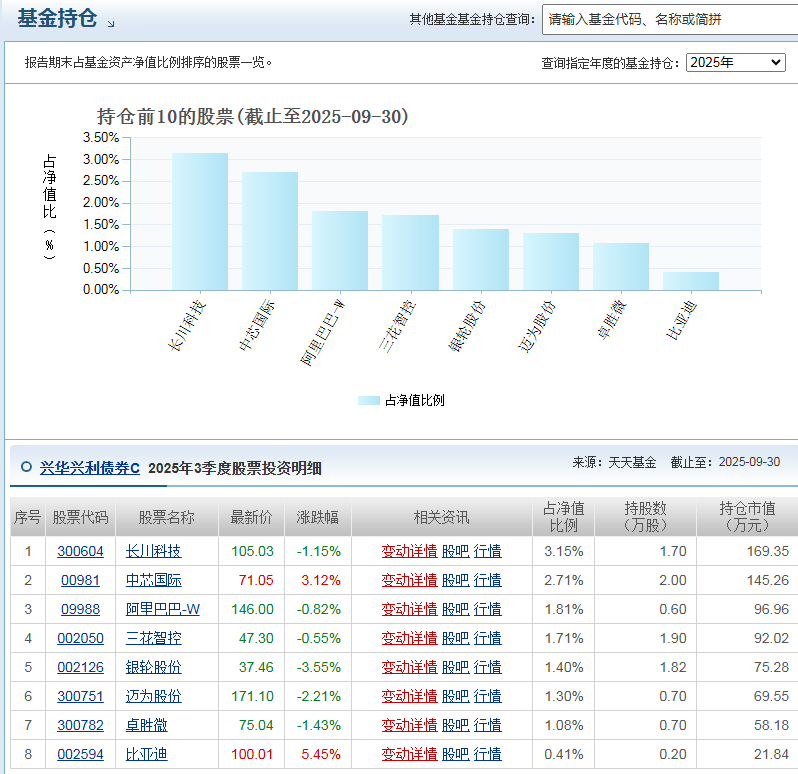Click the 长川科技 bar in chart

200,222
